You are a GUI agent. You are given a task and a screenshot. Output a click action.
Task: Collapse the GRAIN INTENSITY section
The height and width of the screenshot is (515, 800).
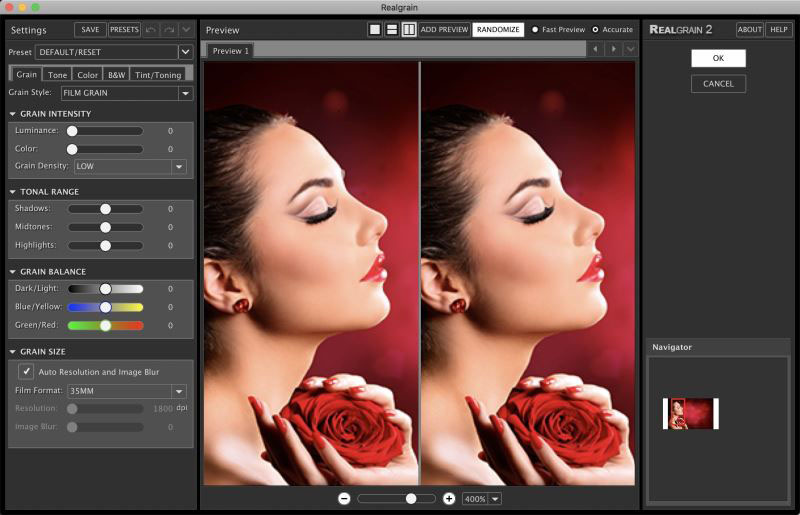[13, 114]
